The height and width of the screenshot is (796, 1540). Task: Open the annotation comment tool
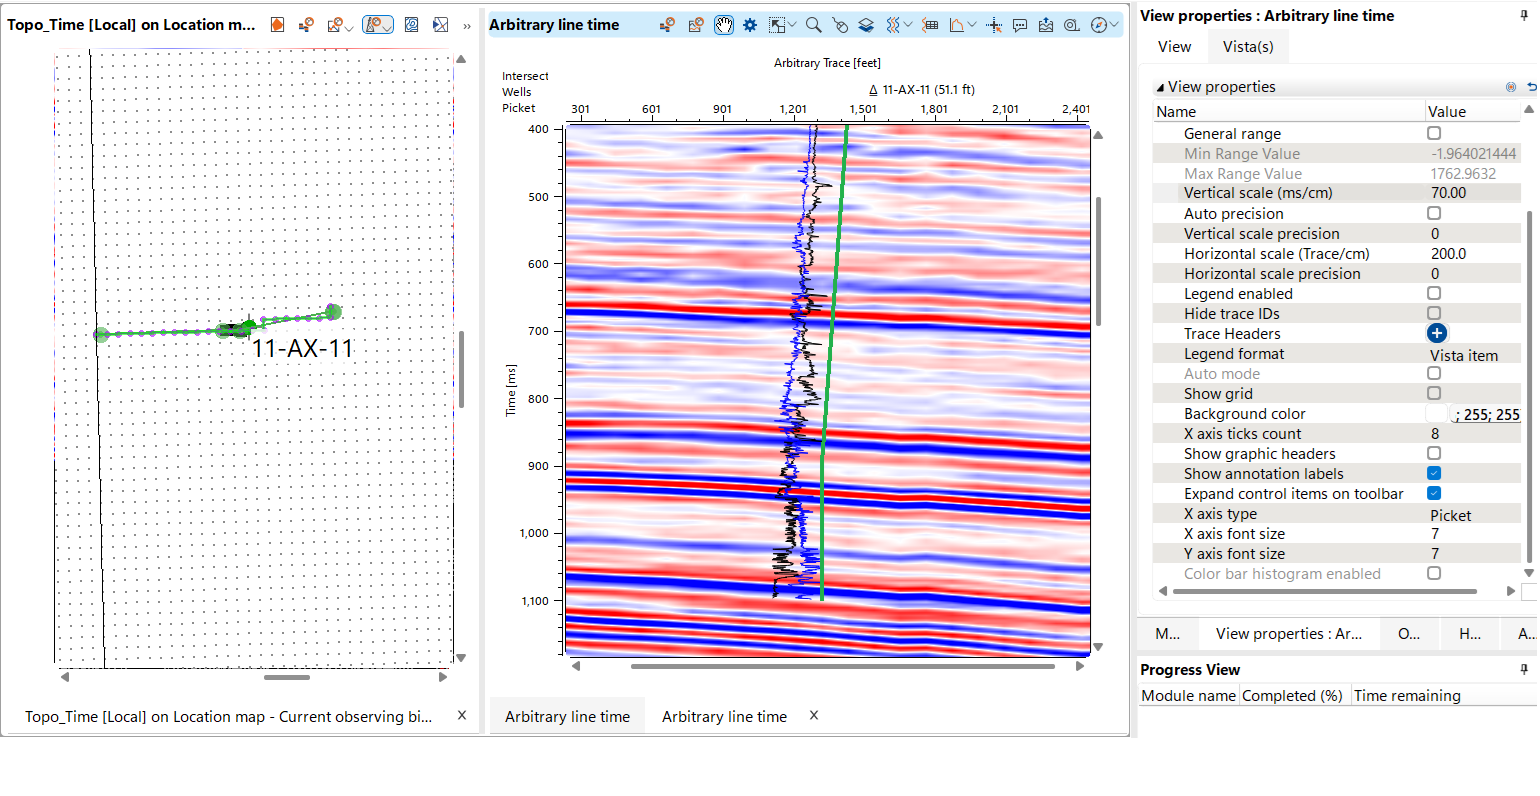coord(1019,24)
